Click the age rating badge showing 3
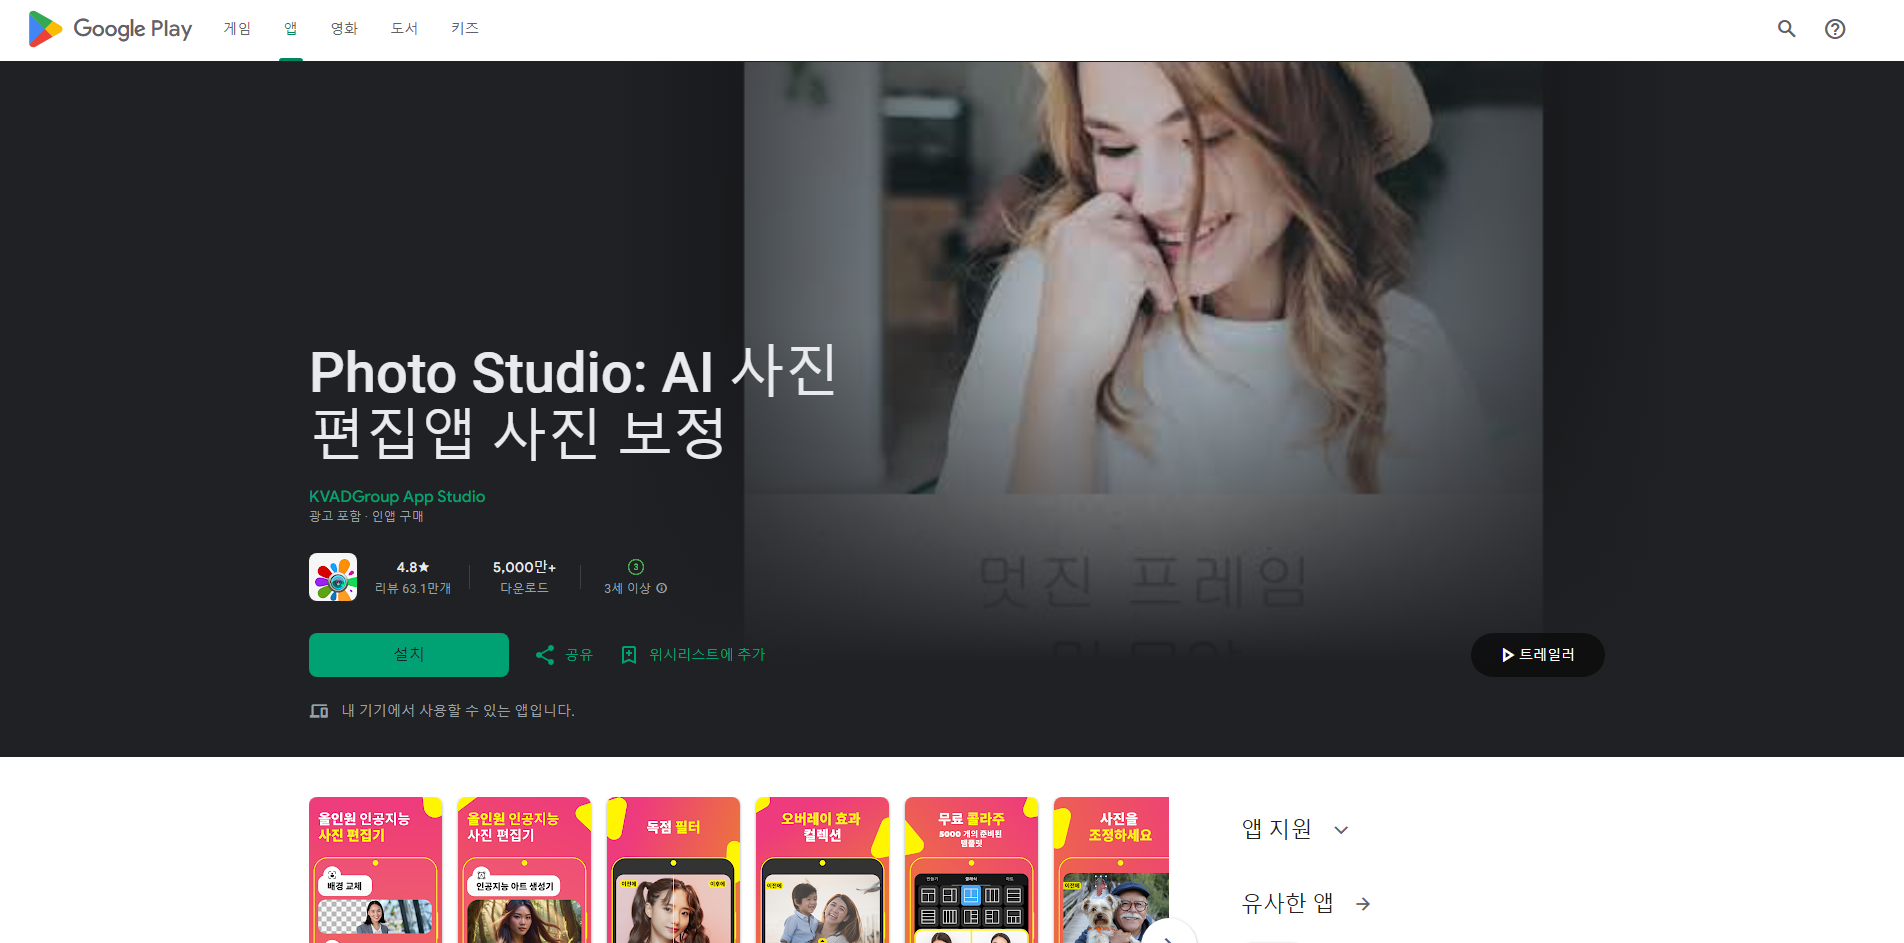Image resolution: width=1904 pixels, height=943 pixels. tap(634, 567)
